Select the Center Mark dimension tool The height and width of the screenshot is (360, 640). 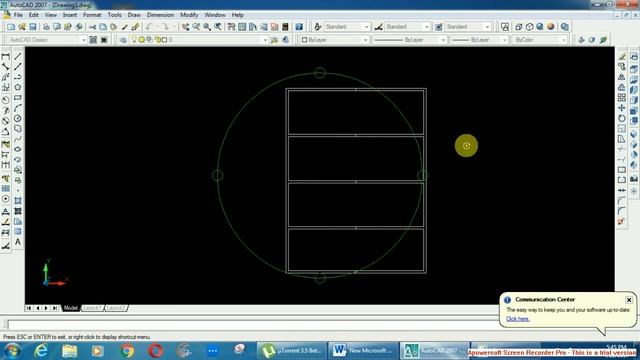6,199
